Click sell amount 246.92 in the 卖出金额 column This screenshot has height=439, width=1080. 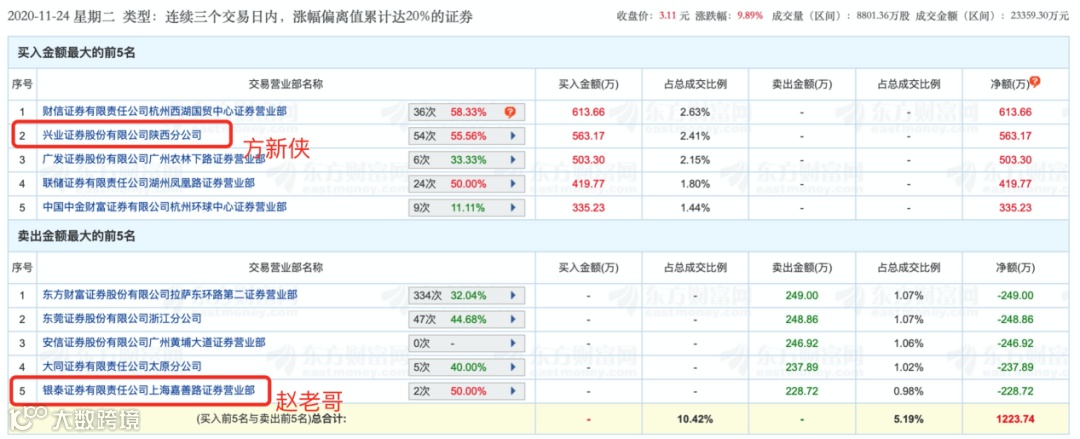pos(802,343)
